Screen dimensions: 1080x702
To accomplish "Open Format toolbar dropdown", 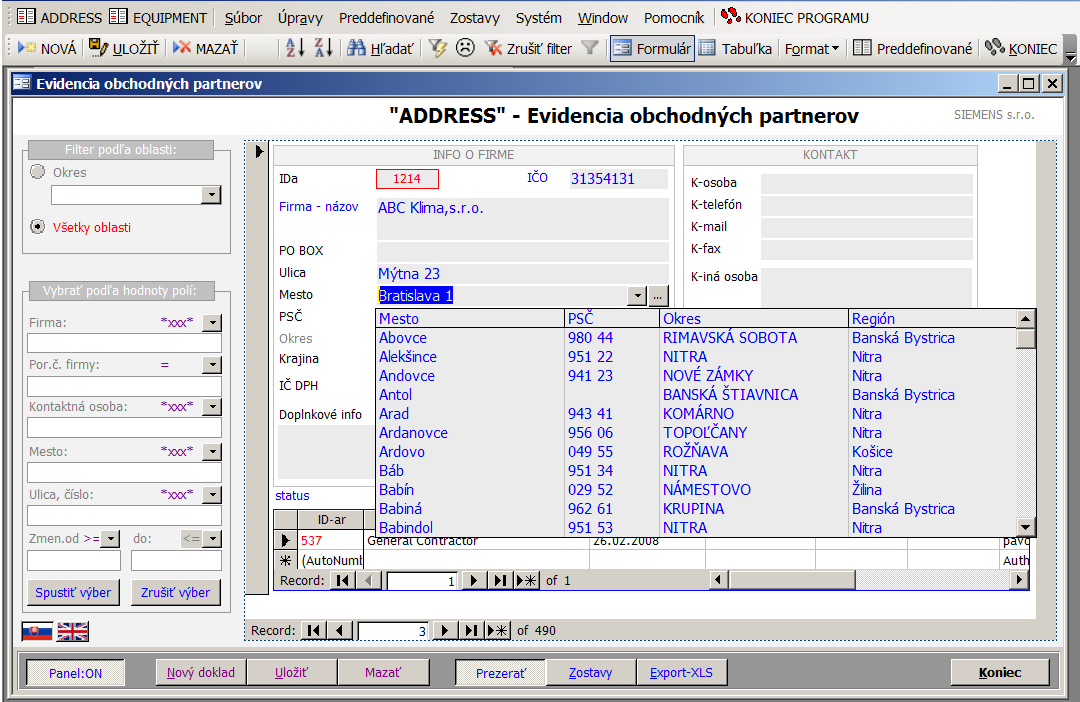I will click(811, 48).
